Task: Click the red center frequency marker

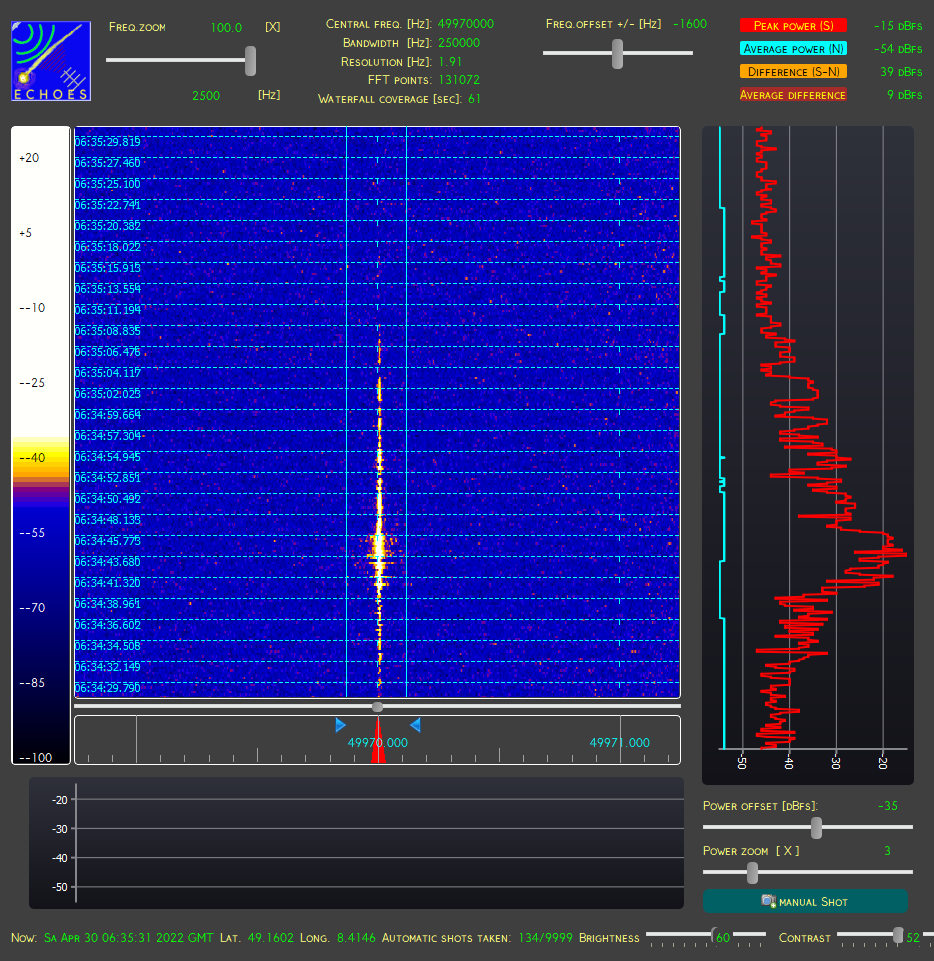Action: 378,740
